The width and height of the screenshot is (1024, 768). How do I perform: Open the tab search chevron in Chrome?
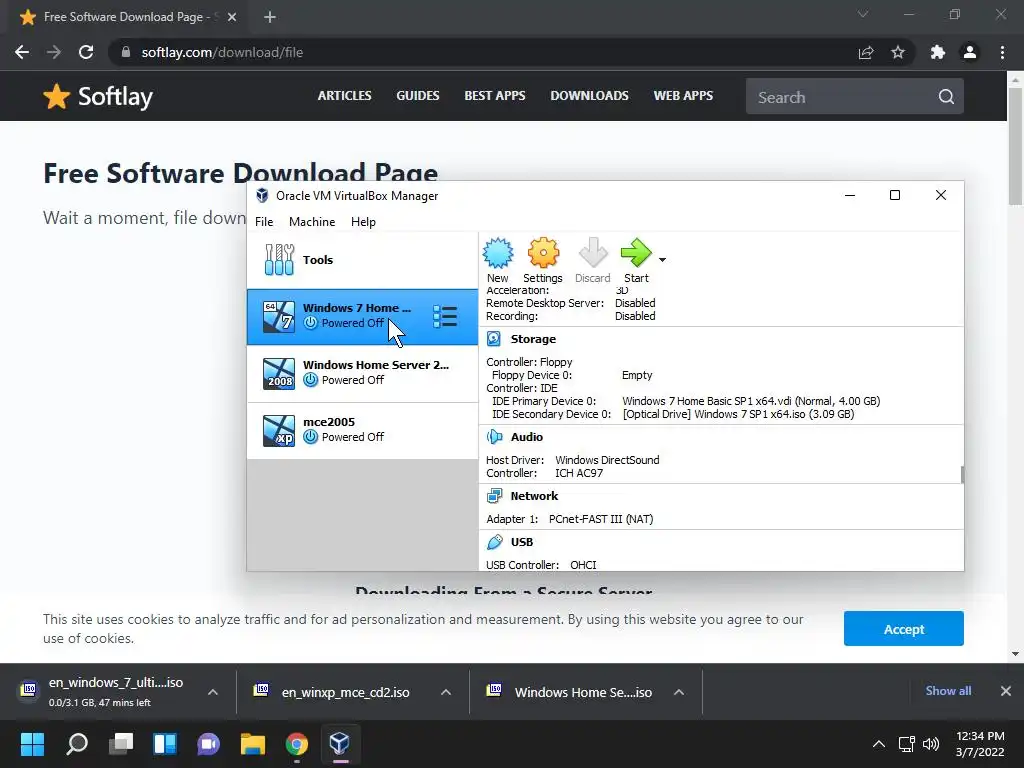[x=863, y=14]
